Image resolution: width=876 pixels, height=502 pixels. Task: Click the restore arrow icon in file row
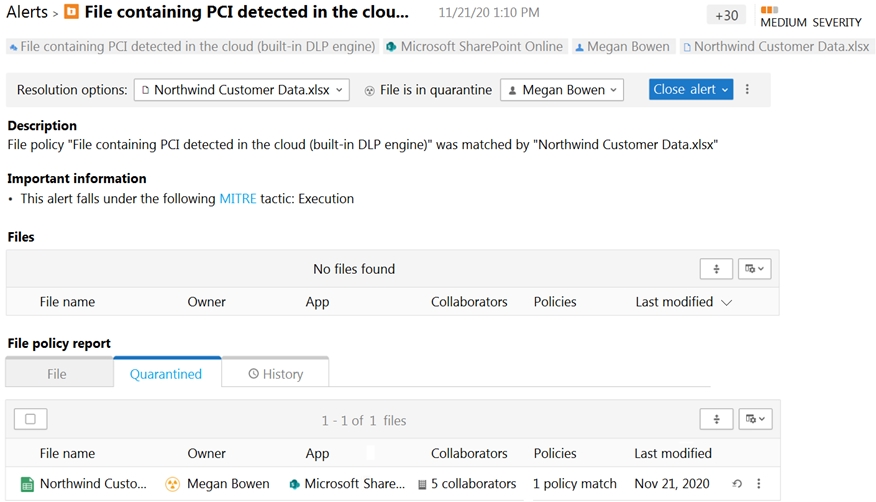(x=737, y=484)
